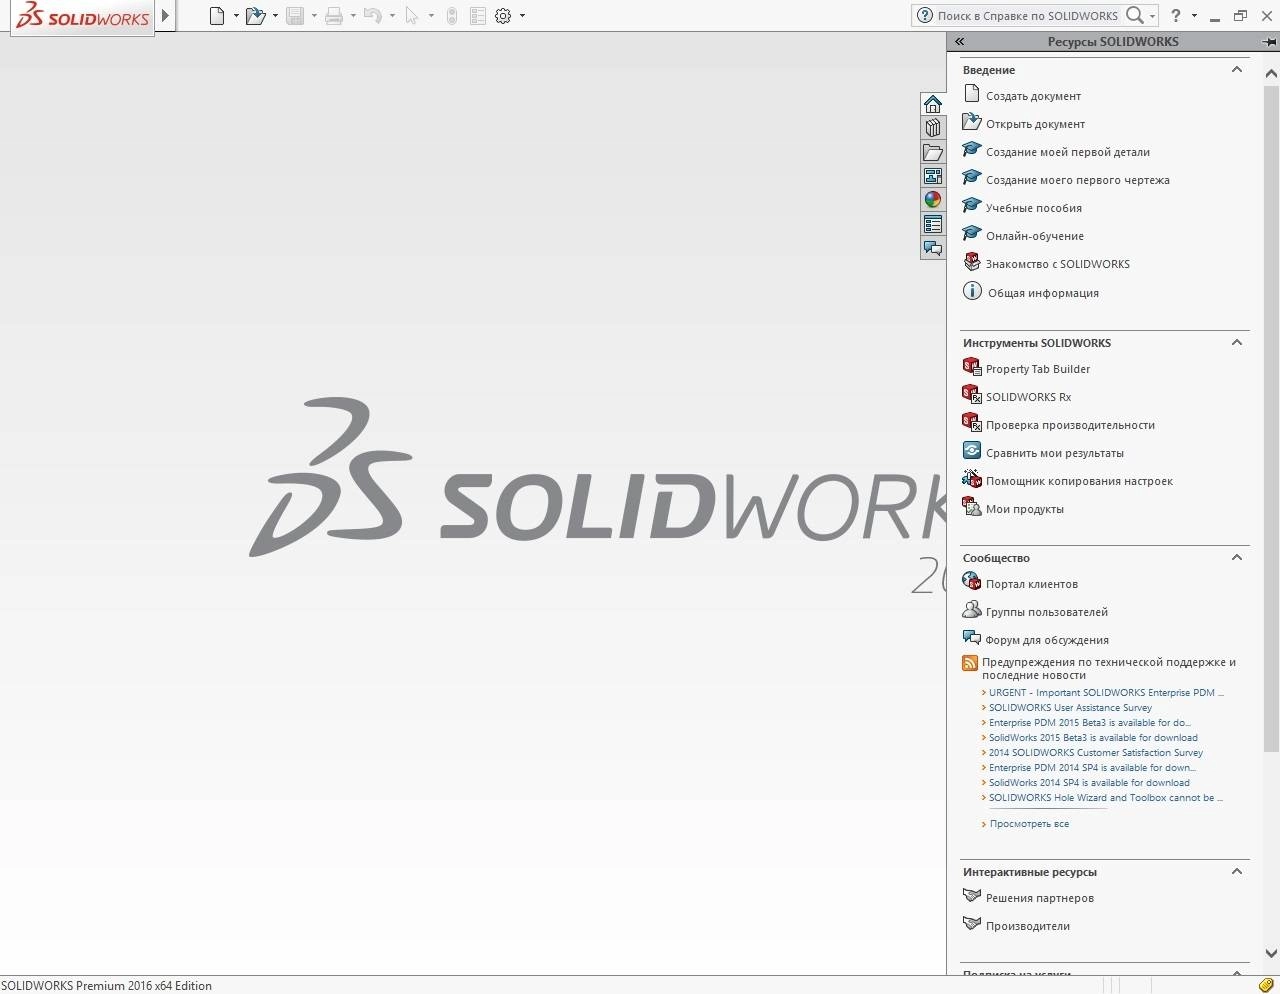Open the Print dropdown arrow
1280x994 pixels.
pyautogui.click(x=353, y=16)
